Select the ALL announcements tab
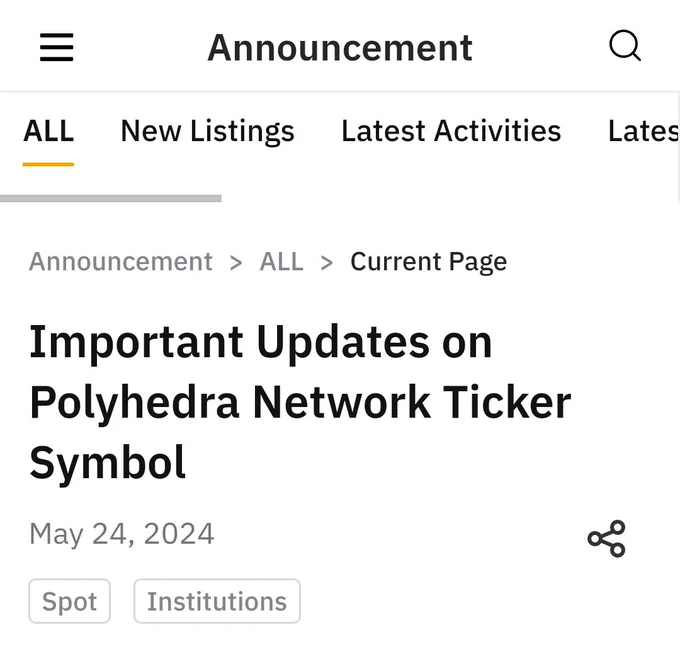 (49, 131)
